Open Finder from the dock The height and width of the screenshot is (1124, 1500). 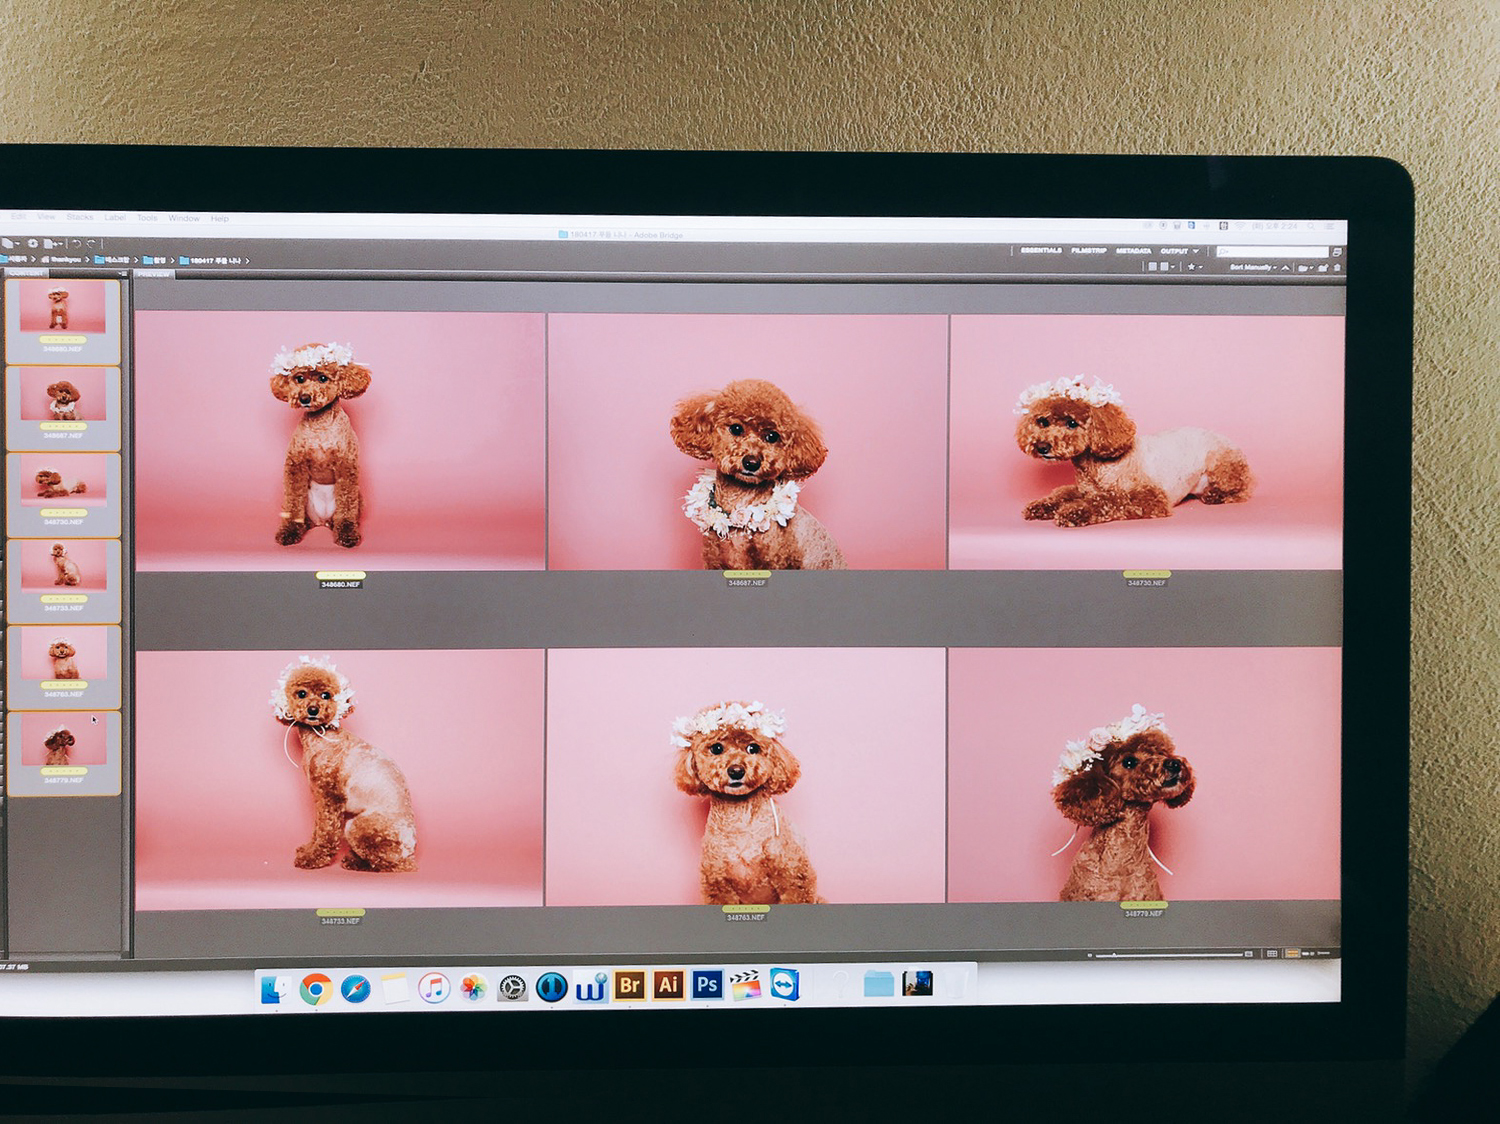(276, 989)
